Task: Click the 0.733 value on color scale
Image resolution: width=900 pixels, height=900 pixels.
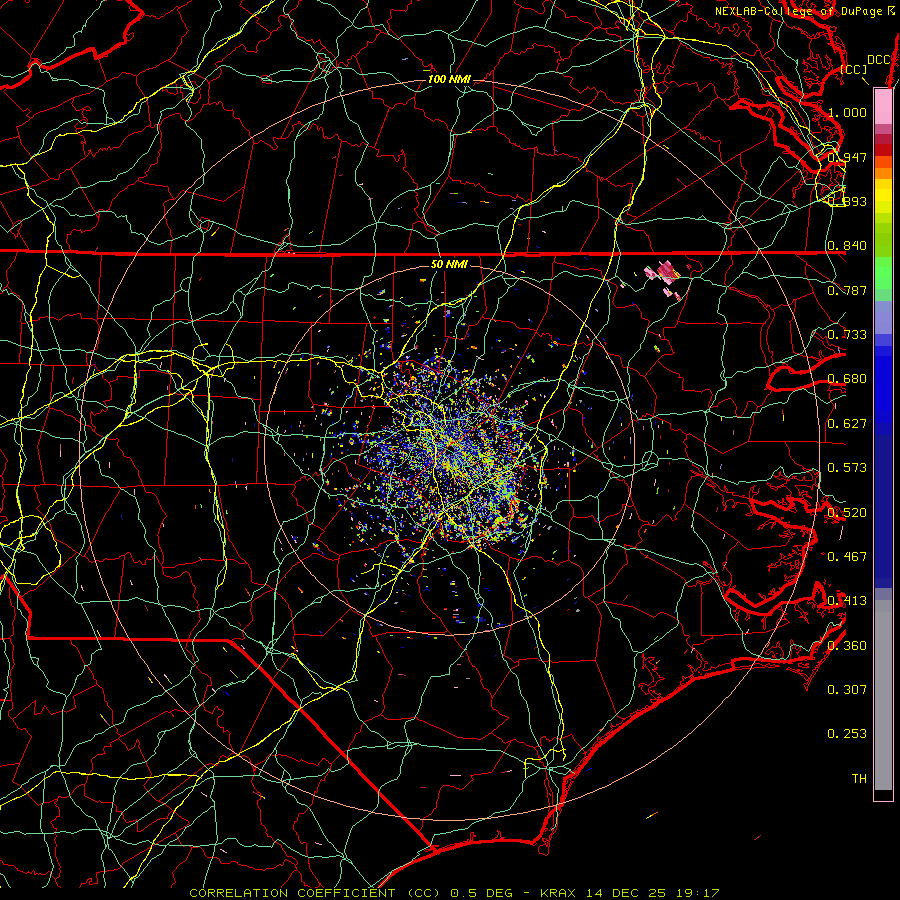Action: (x=847, y=334)
